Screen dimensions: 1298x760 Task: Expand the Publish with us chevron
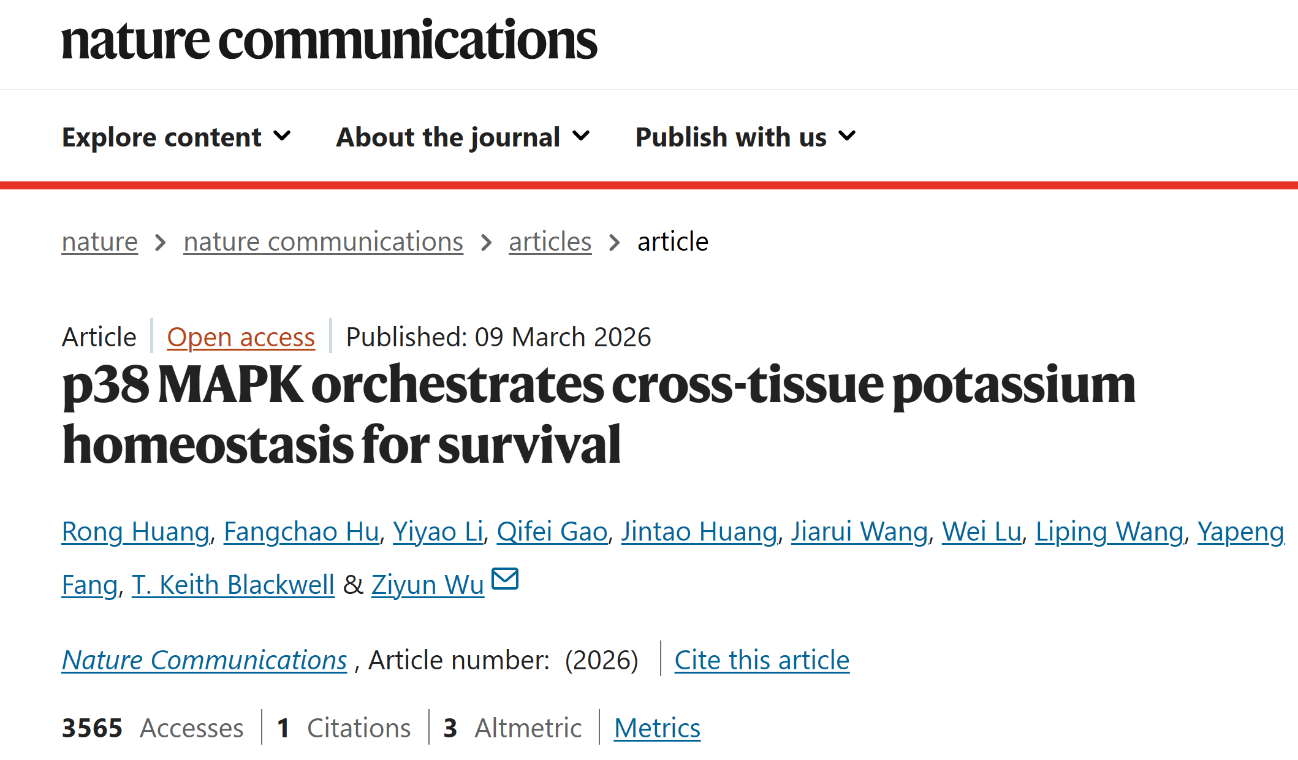[847, 135]
